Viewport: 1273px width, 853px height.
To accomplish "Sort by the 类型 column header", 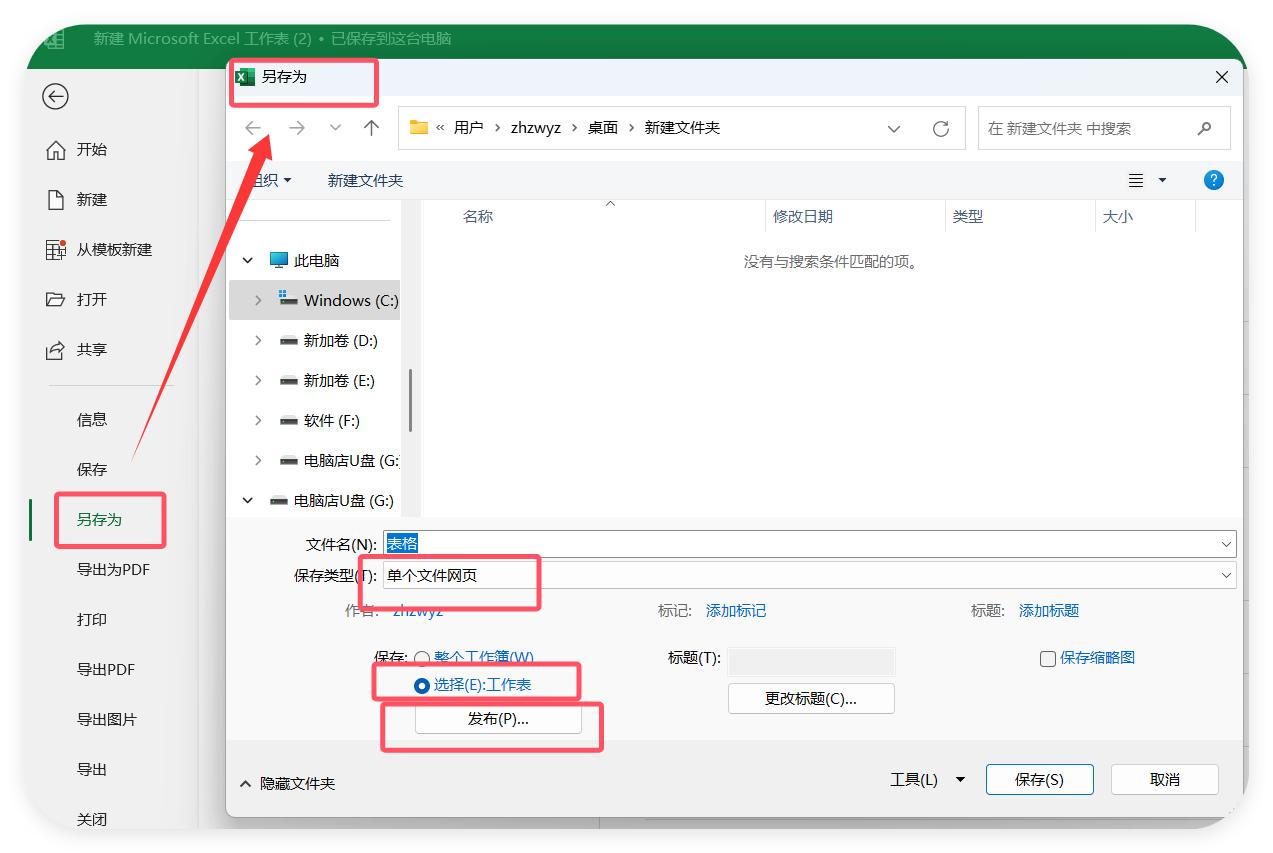I will click(x=967, y=216).
